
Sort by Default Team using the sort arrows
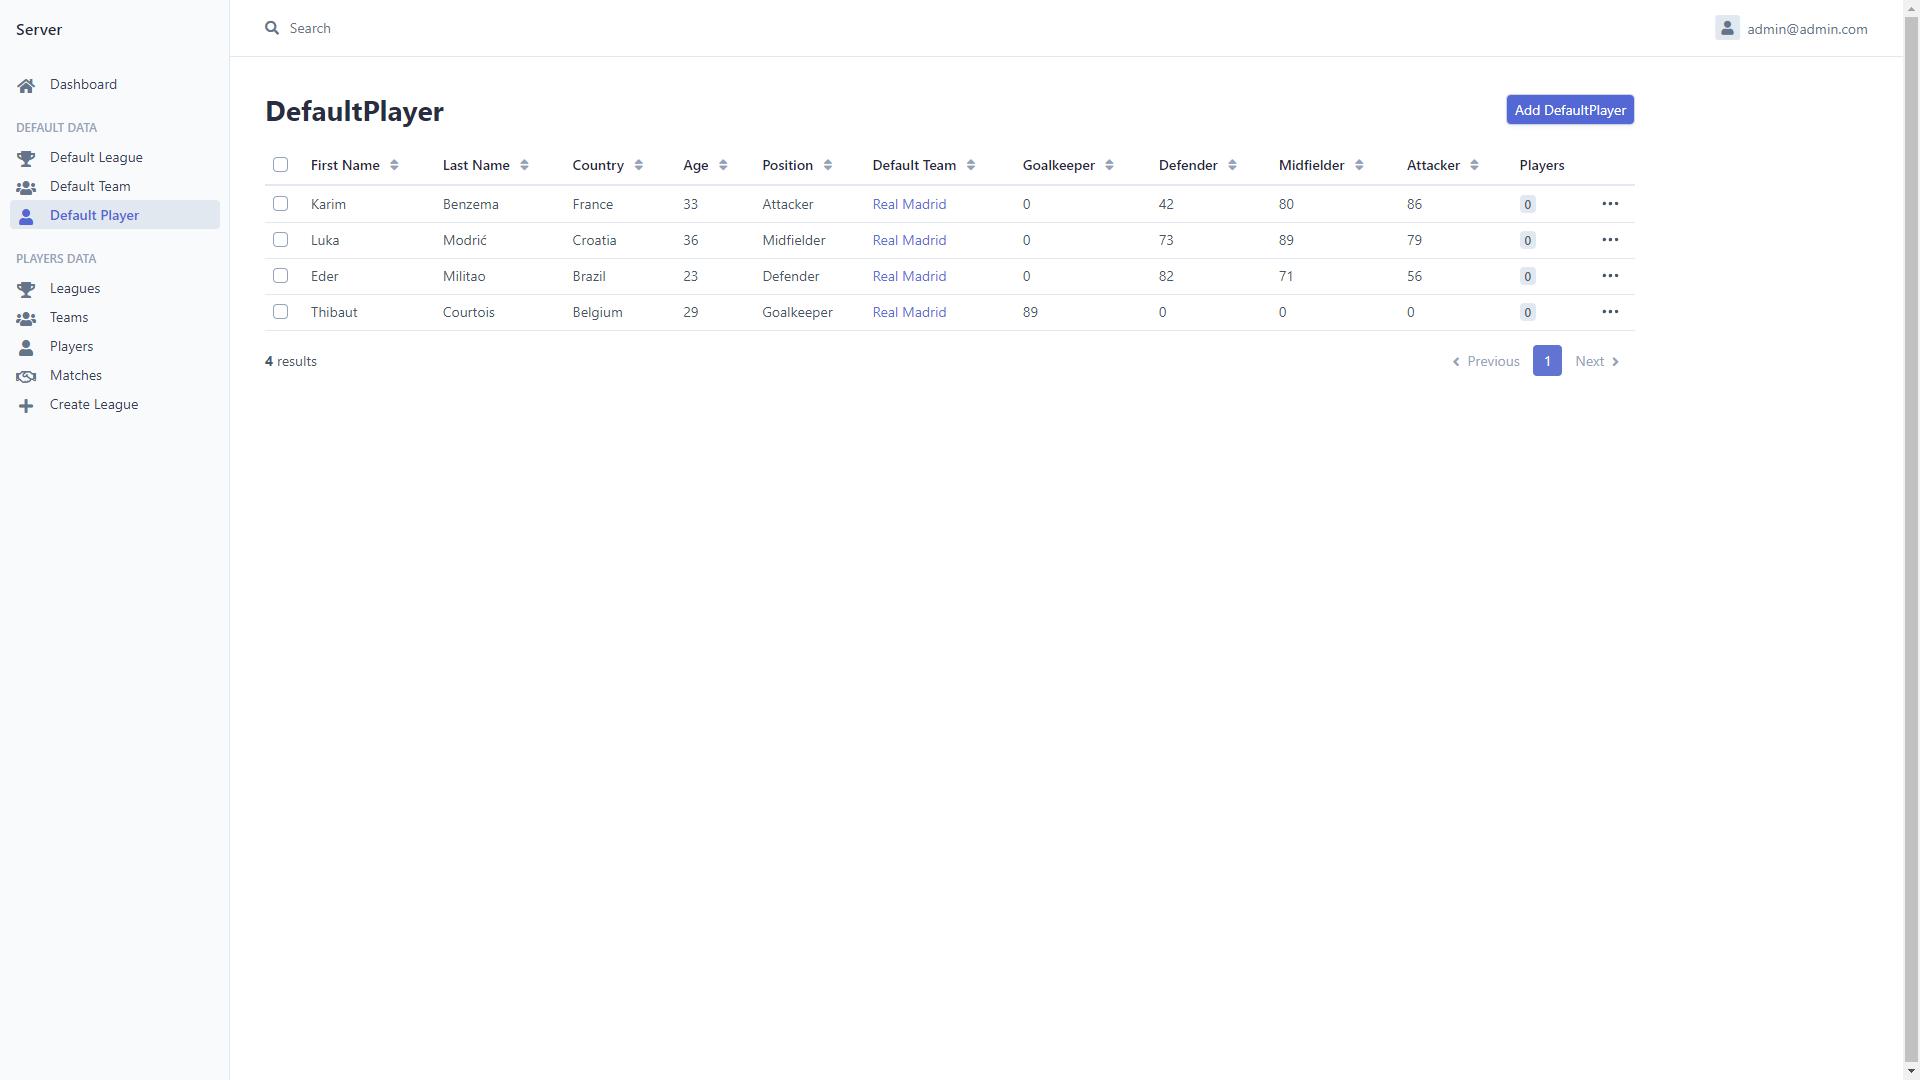(971, 165)
